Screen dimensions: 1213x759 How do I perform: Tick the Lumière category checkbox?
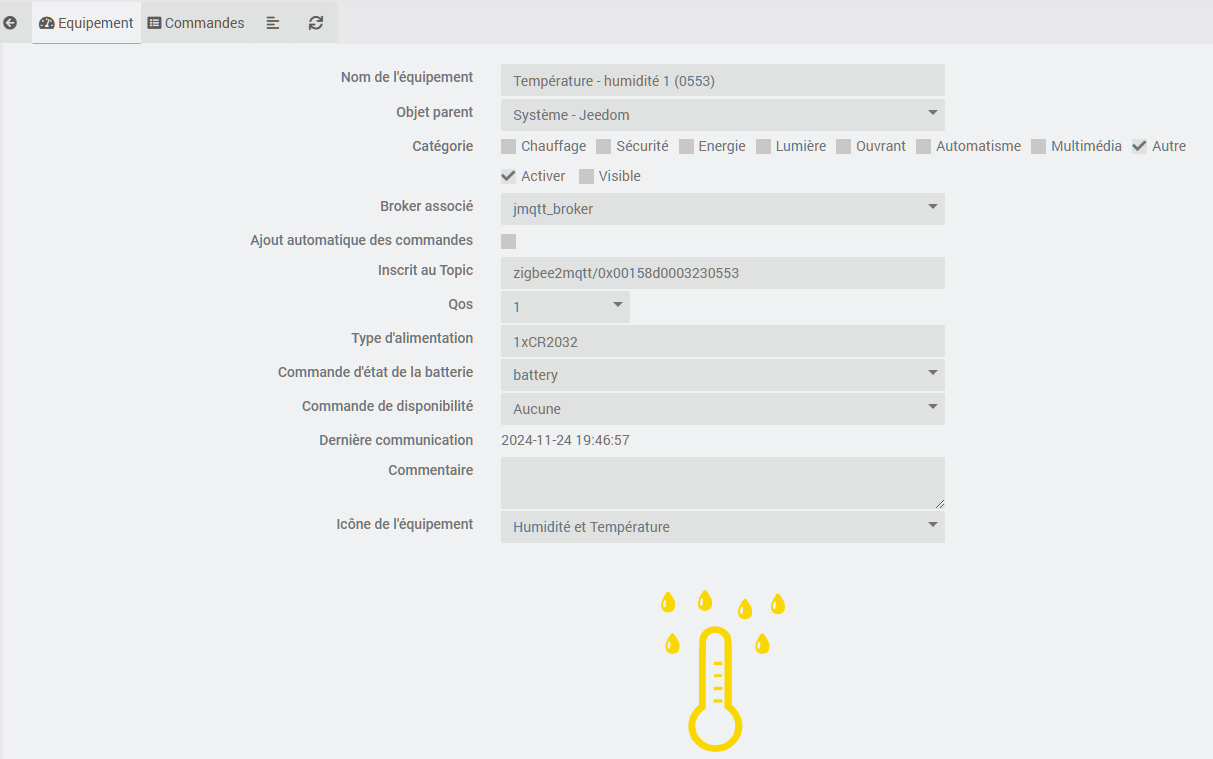(763, 146)
